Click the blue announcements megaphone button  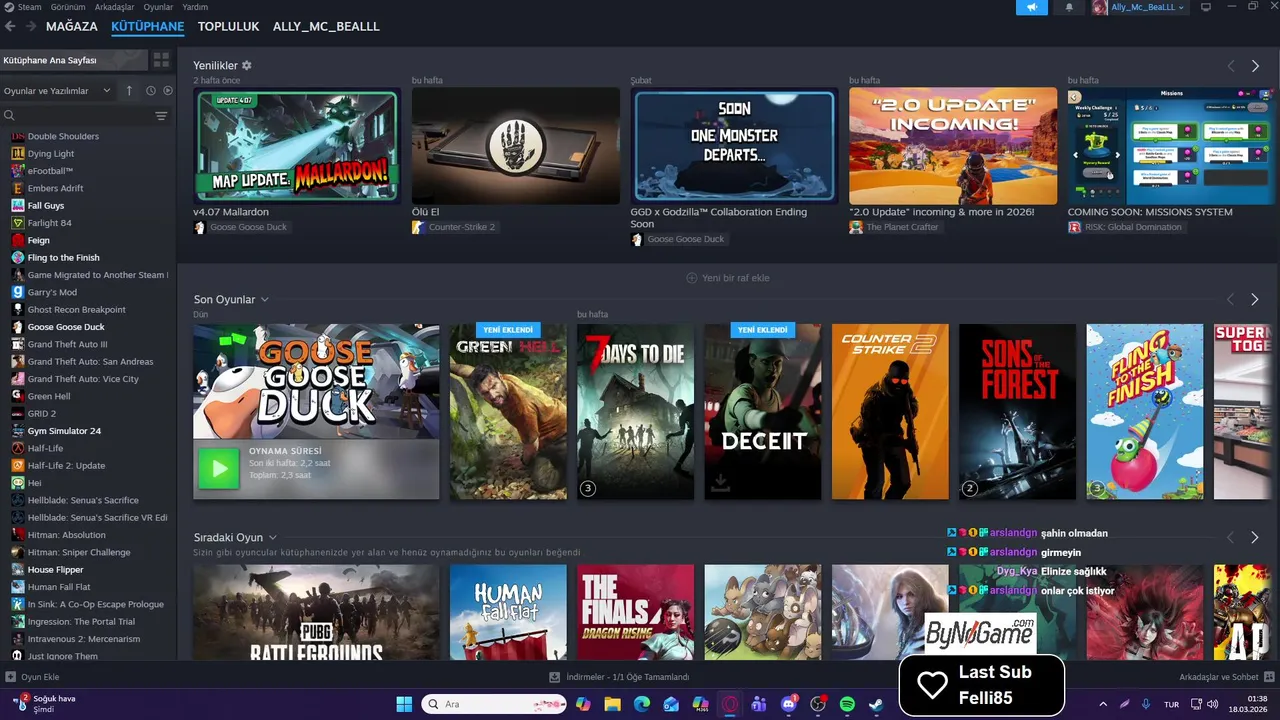[1031, 7]
